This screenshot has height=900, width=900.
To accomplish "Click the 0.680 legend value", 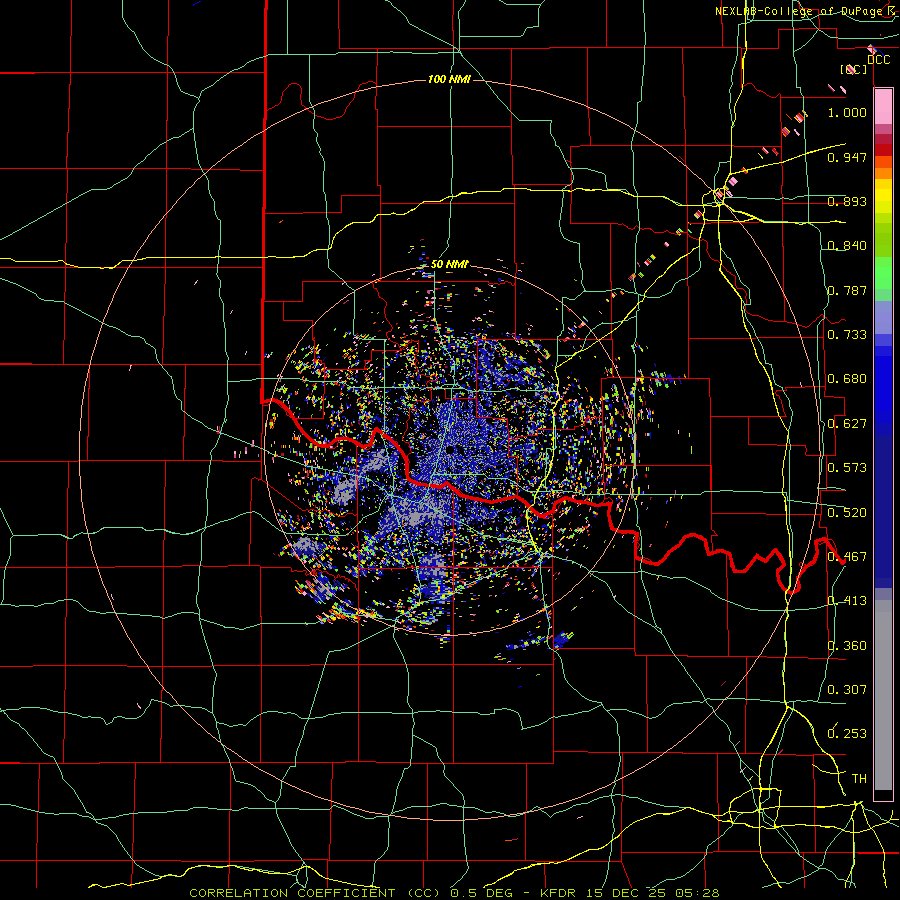I will tap(847, 379).
